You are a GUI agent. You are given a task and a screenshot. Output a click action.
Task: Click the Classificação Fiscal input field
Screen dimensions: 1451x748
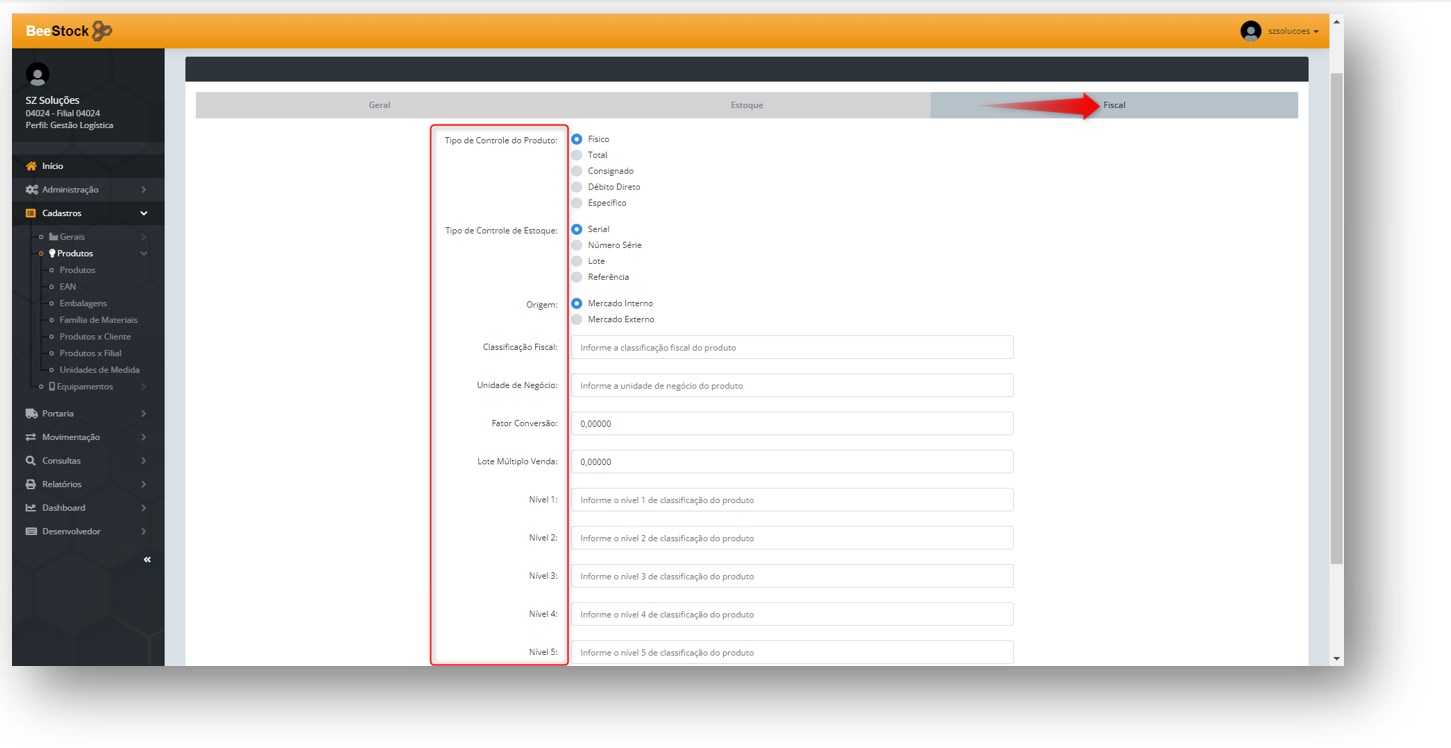tap(791, 347)
